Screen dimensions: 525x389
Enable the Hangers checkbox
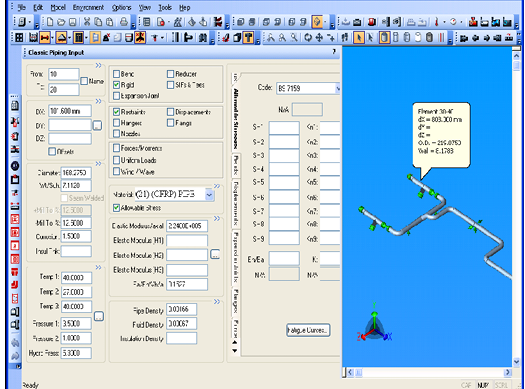pyautogui.click(x=117, y=123)
